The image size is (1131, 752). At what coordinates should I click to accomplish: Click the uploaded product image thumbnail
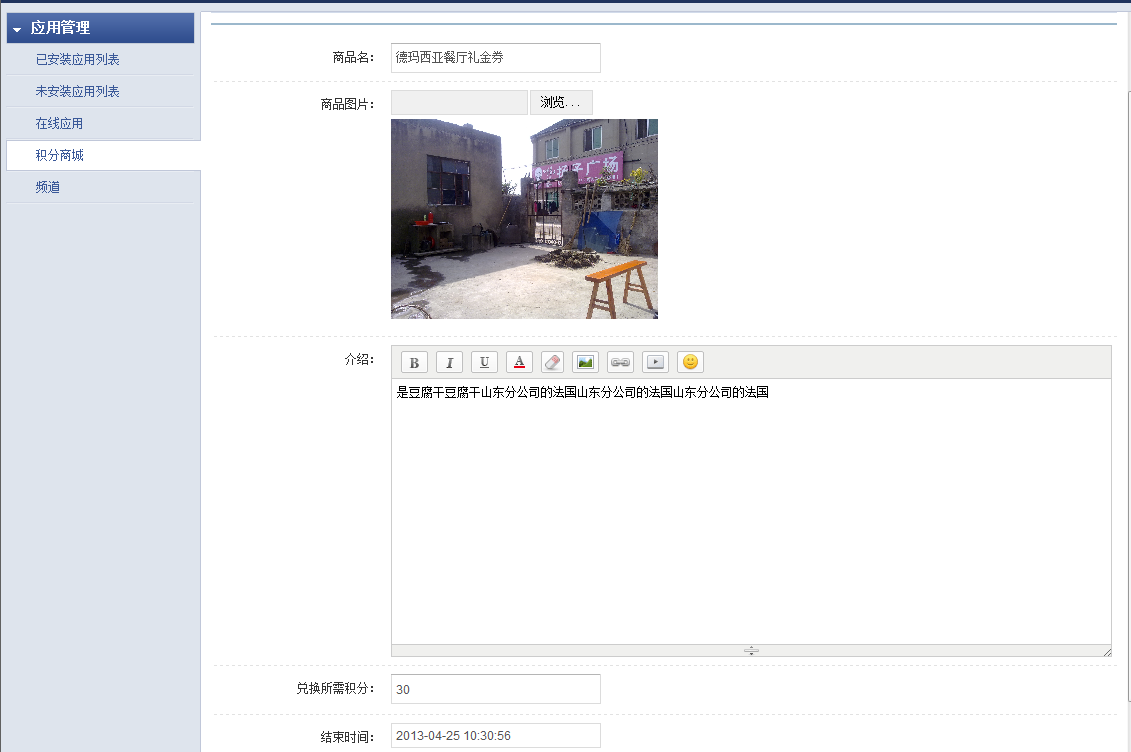524,219
